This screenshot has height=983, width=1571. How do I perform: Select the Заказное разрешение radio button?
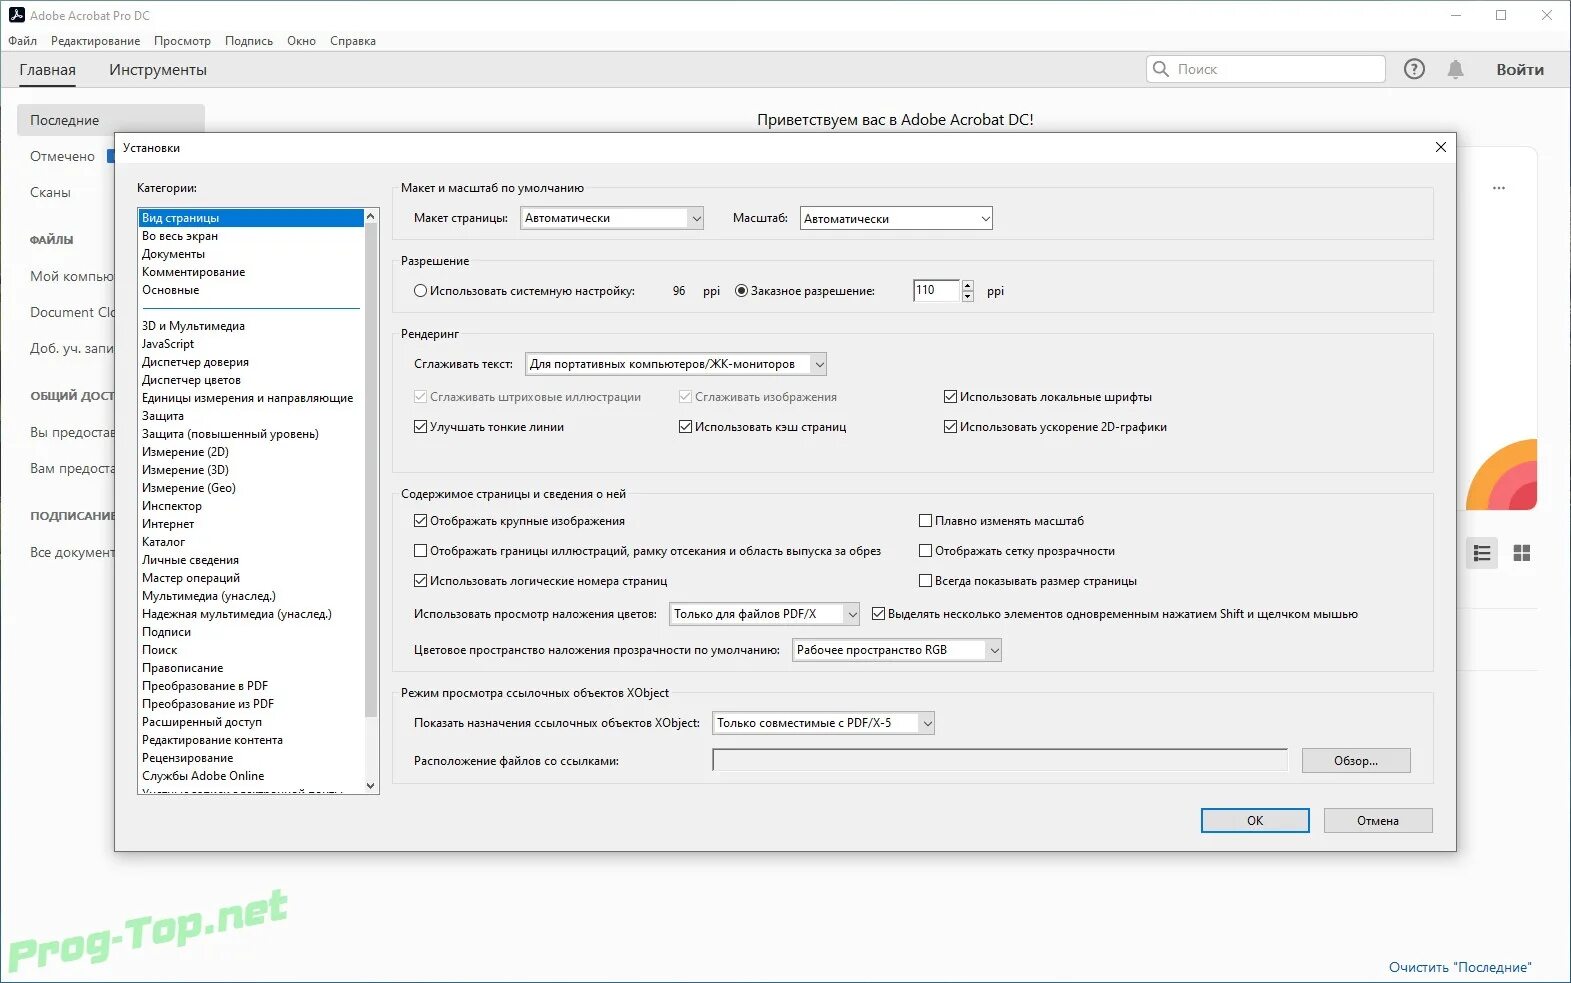741,291
